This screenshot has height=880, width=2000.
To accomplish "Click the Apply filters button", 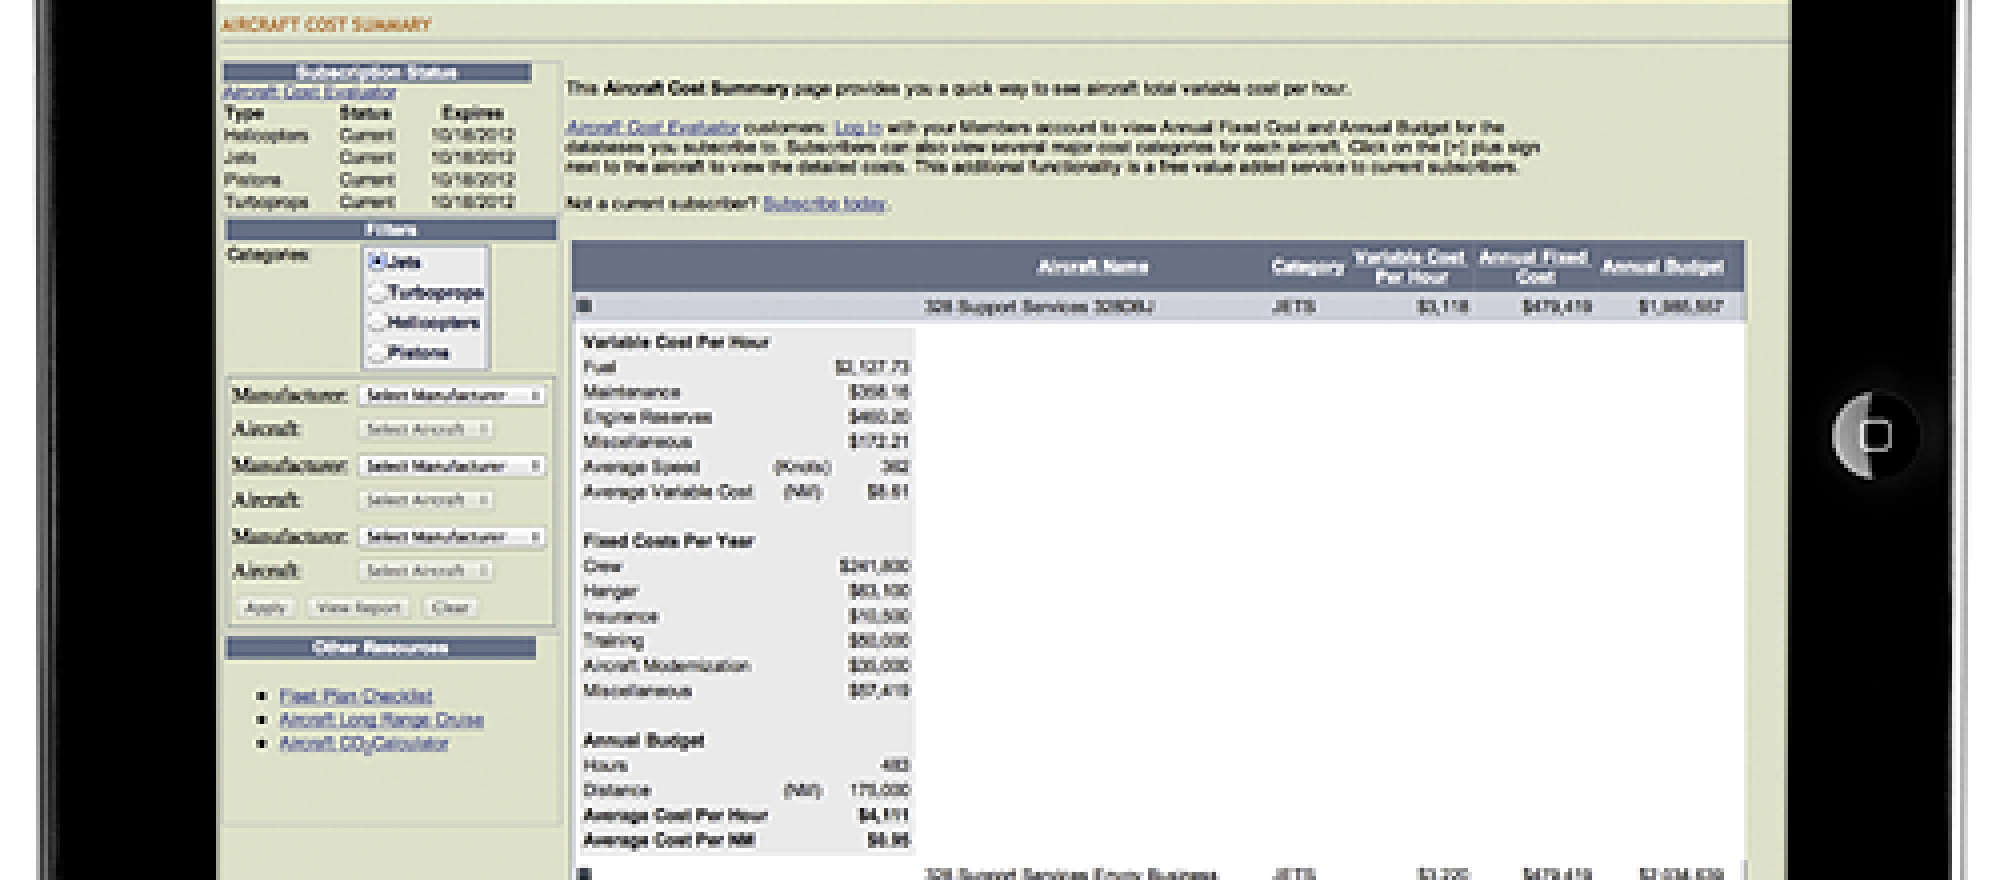I will (x=266, y=608).
